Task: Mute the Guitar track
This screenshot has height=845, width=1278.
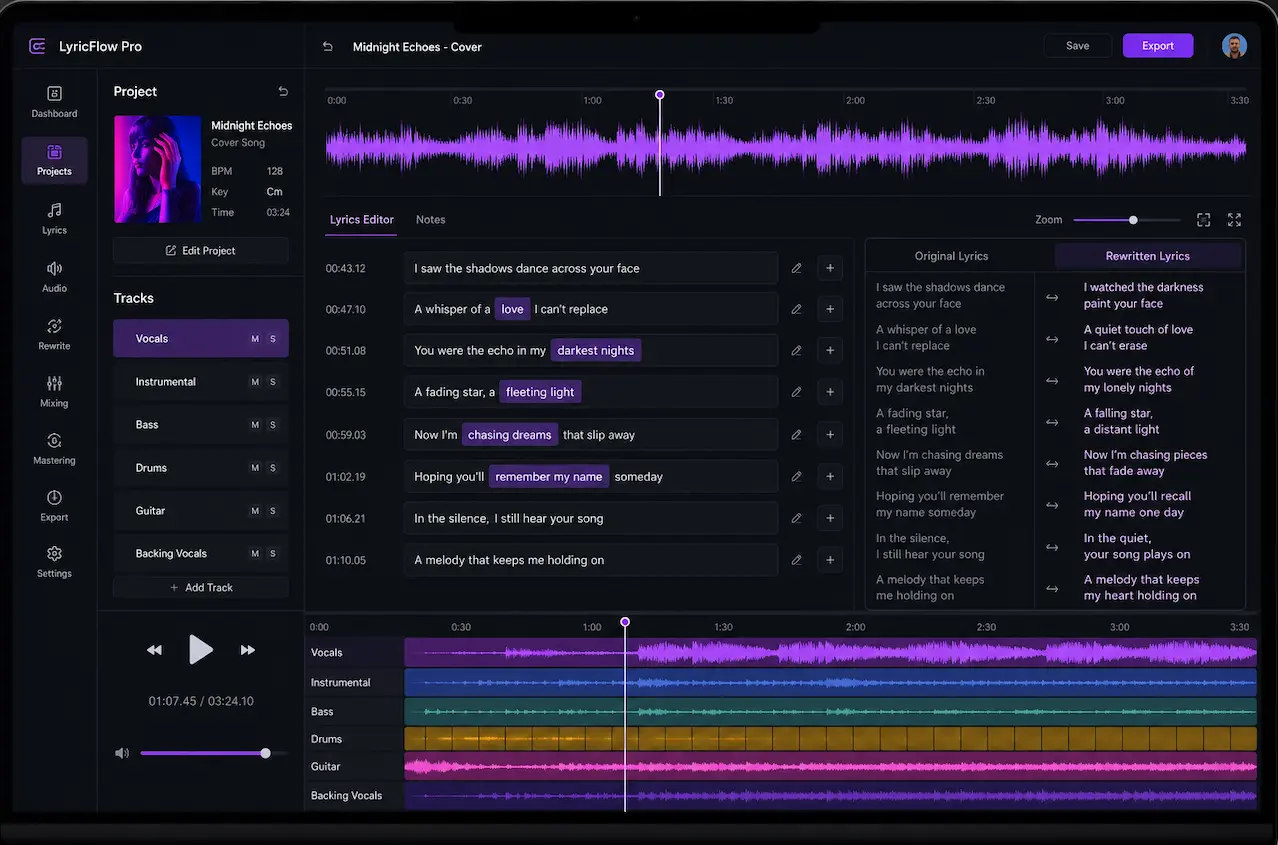Action: click(x=255, y=511)
